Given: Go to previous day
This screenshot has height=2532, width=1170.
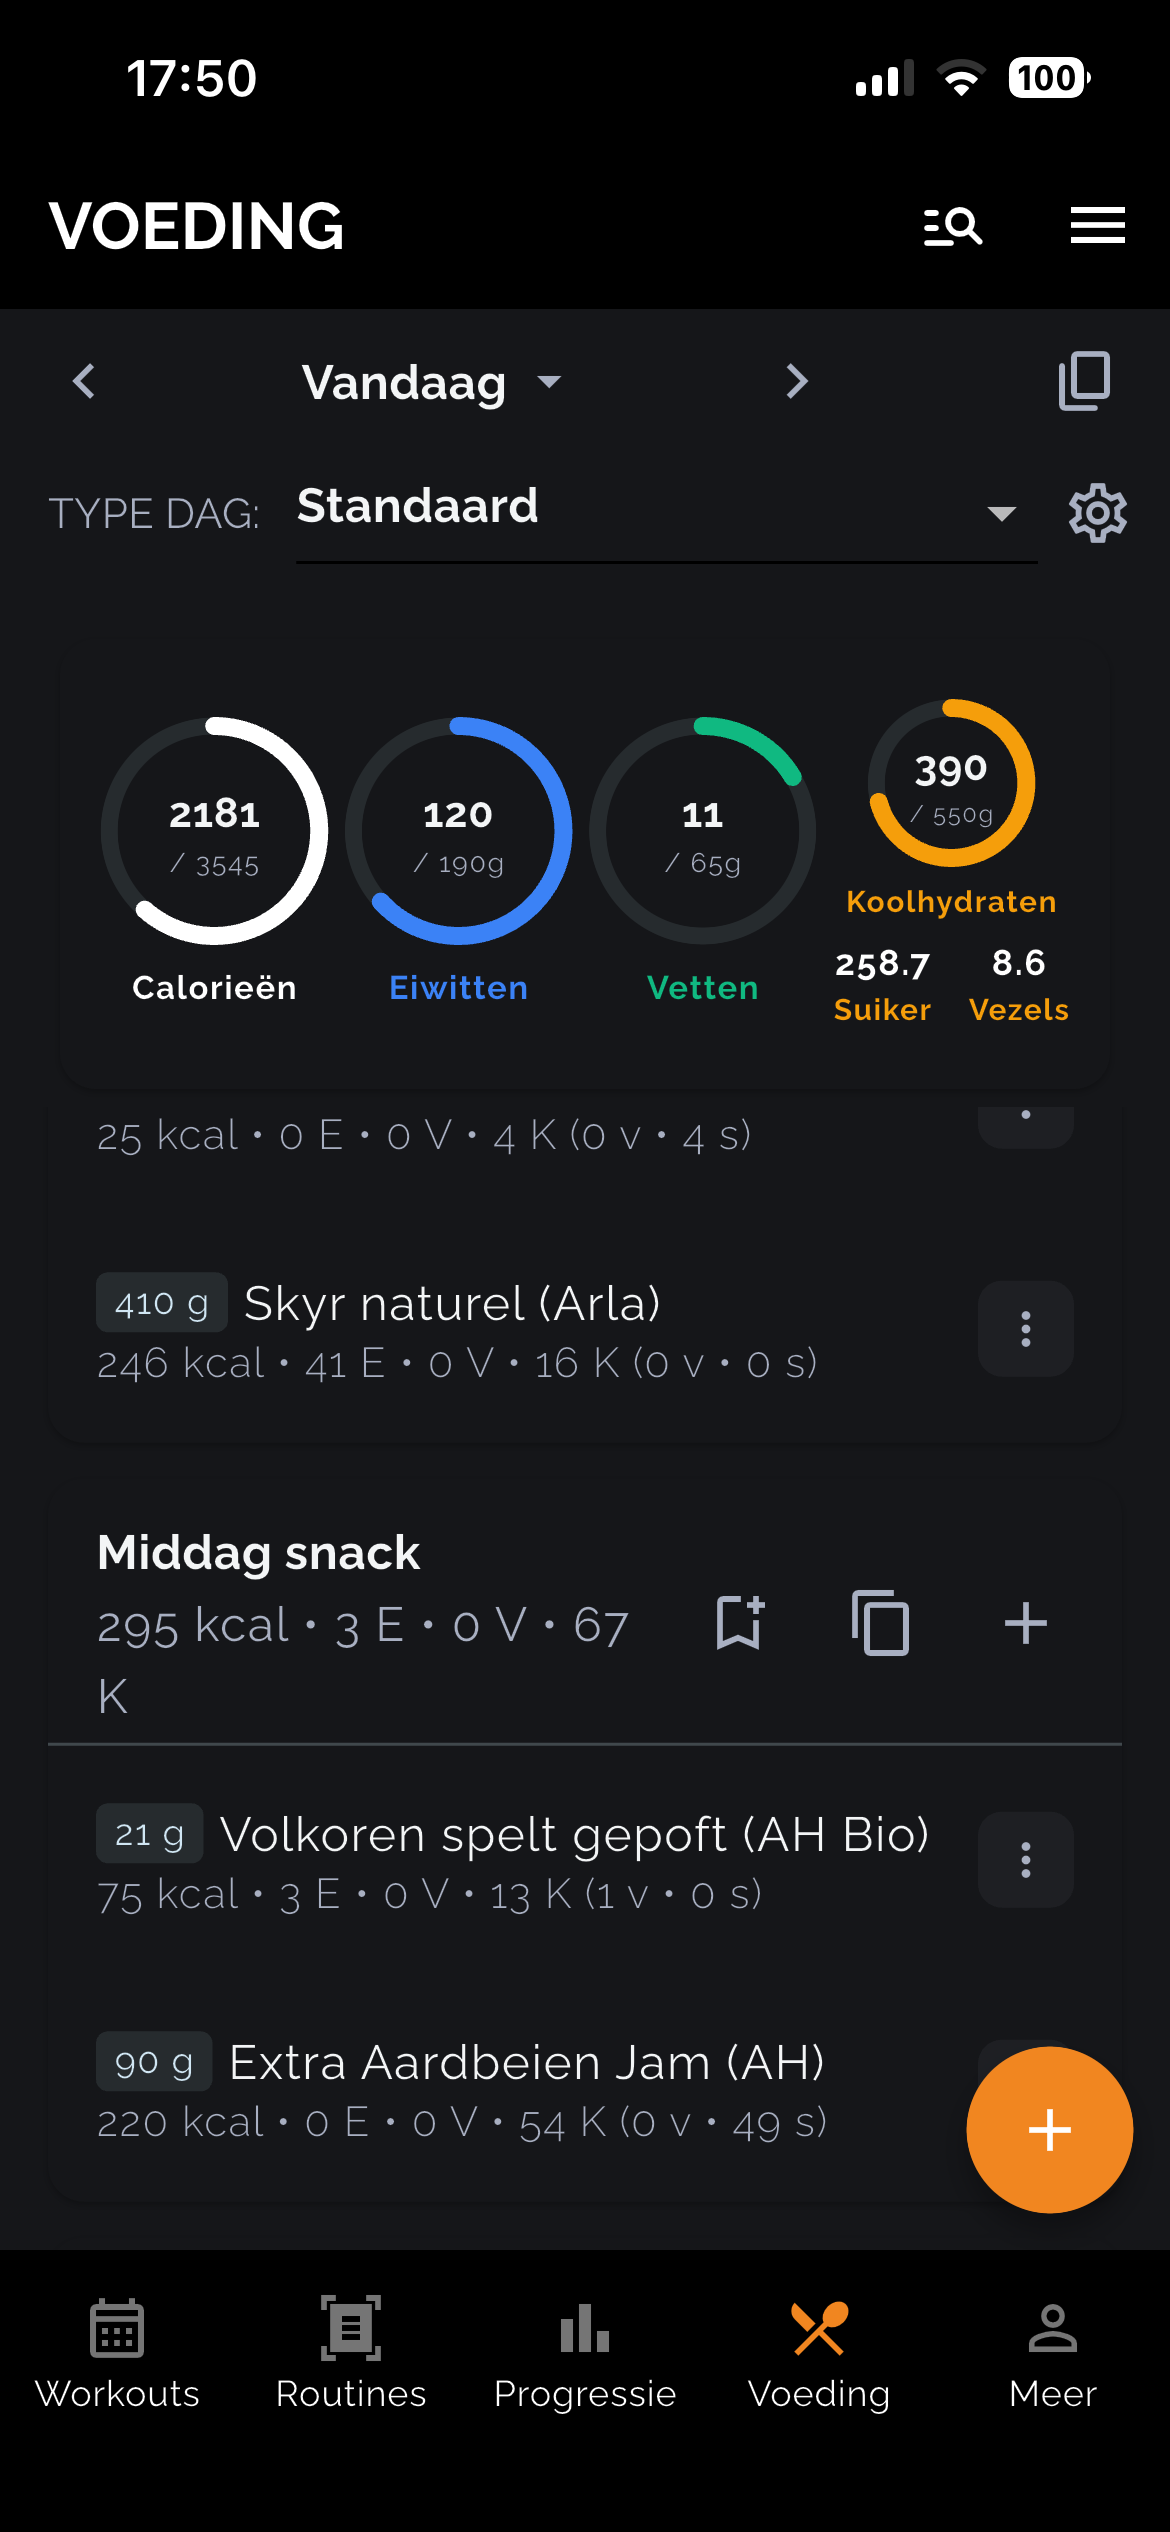Looking at the screenshot, I should [84, 381].
